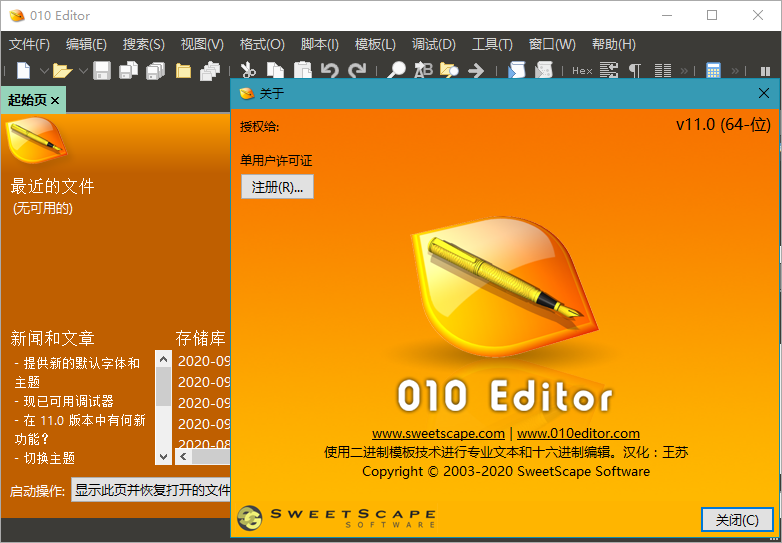Click the Cut scissors icon
Screen dimensions: 782x543
click(x=248, y=70)
